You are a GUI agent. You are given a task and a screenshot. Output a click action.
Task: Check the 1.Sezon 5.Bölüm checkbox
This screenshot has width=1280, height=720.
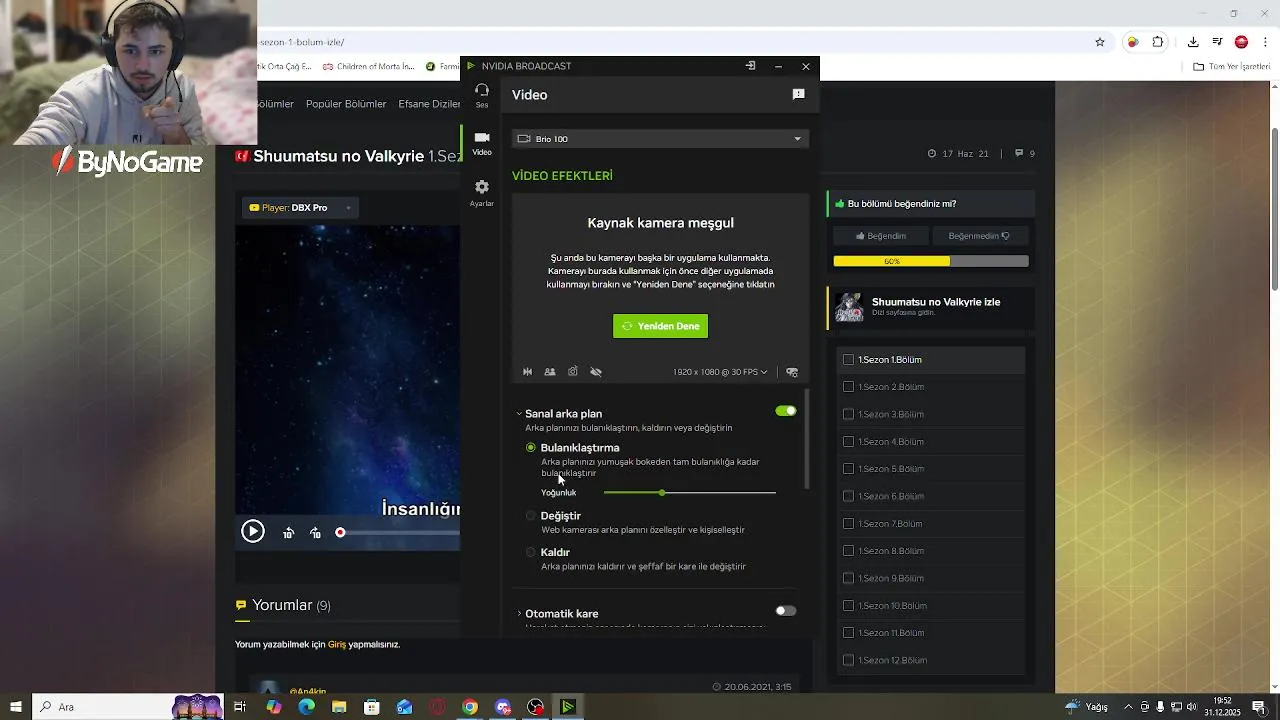coord(848,469)
